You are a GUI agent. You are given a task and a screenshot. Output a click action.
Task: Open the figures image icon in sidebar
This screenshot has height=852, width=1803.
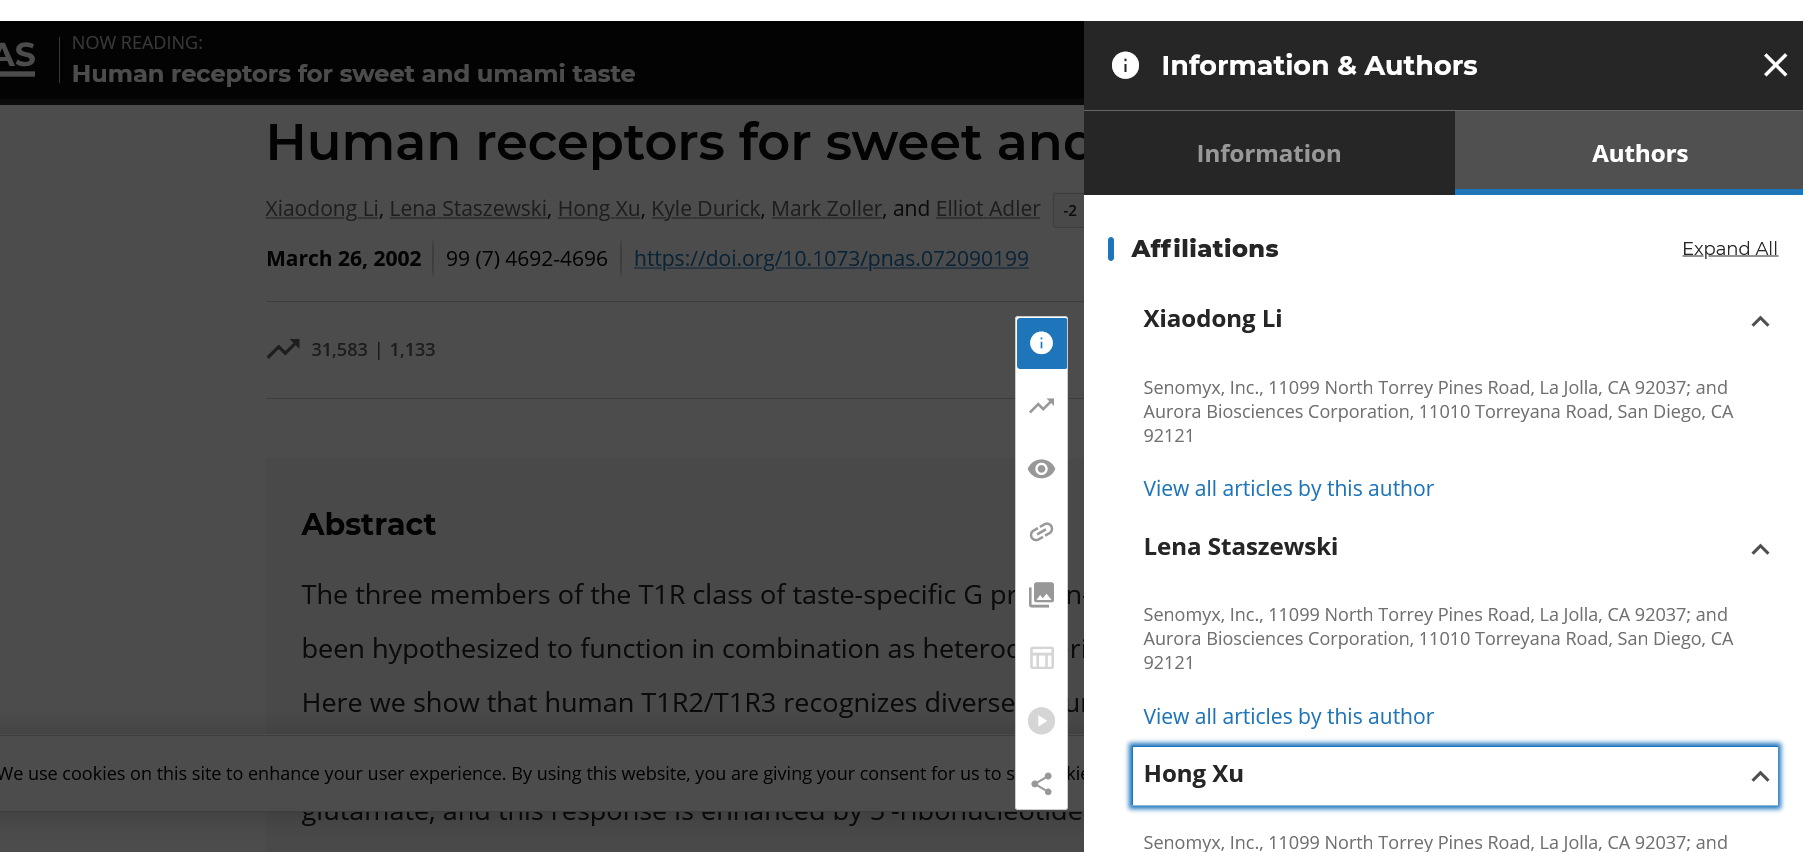click(1041, 595)
